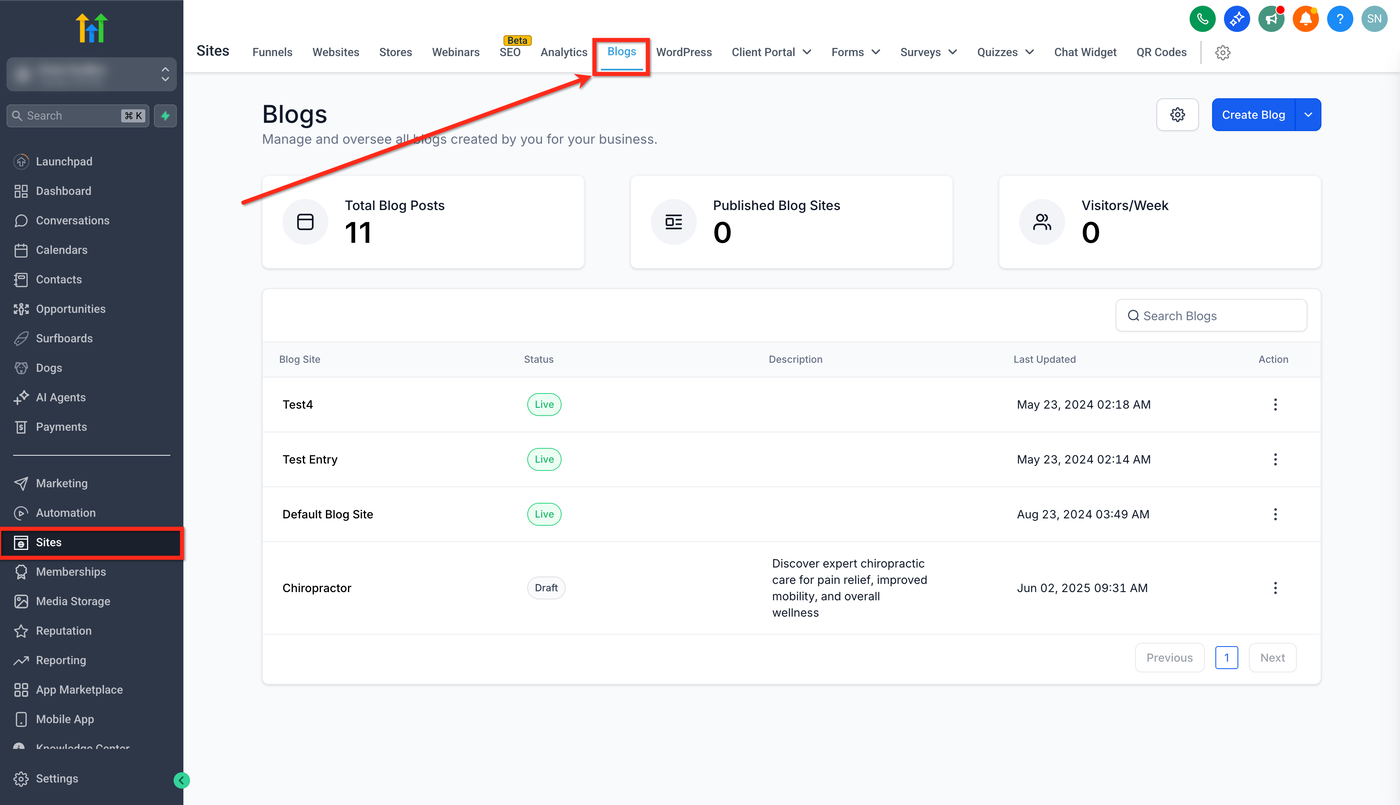Expand the Create Blog dropdown arrow
Screen dimensions: 1400x805
[x=1308, y=115]
